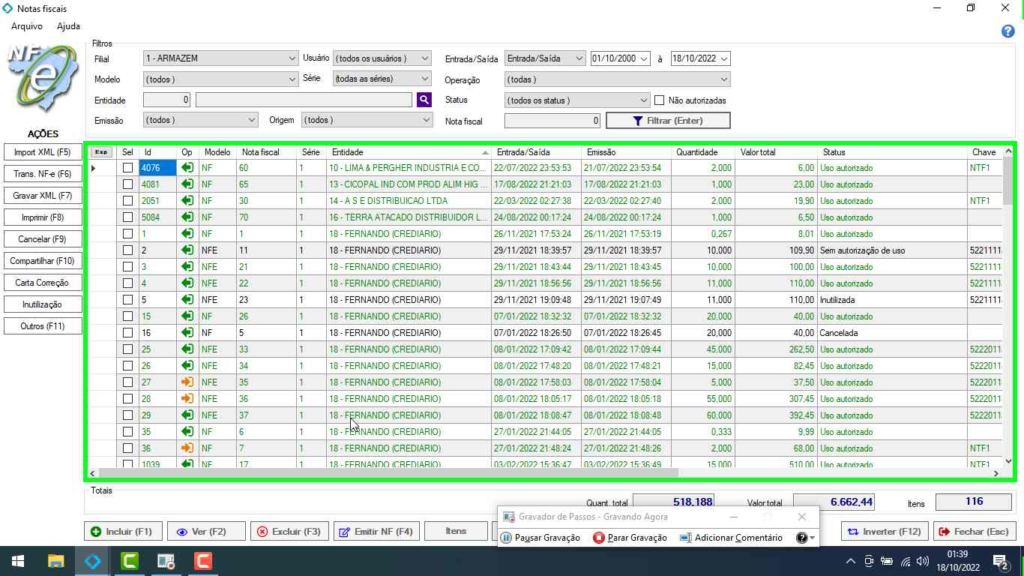The image size is (1024, 576).
Task: Select the checkbox for row Id 4081
Action: [127, 184]
